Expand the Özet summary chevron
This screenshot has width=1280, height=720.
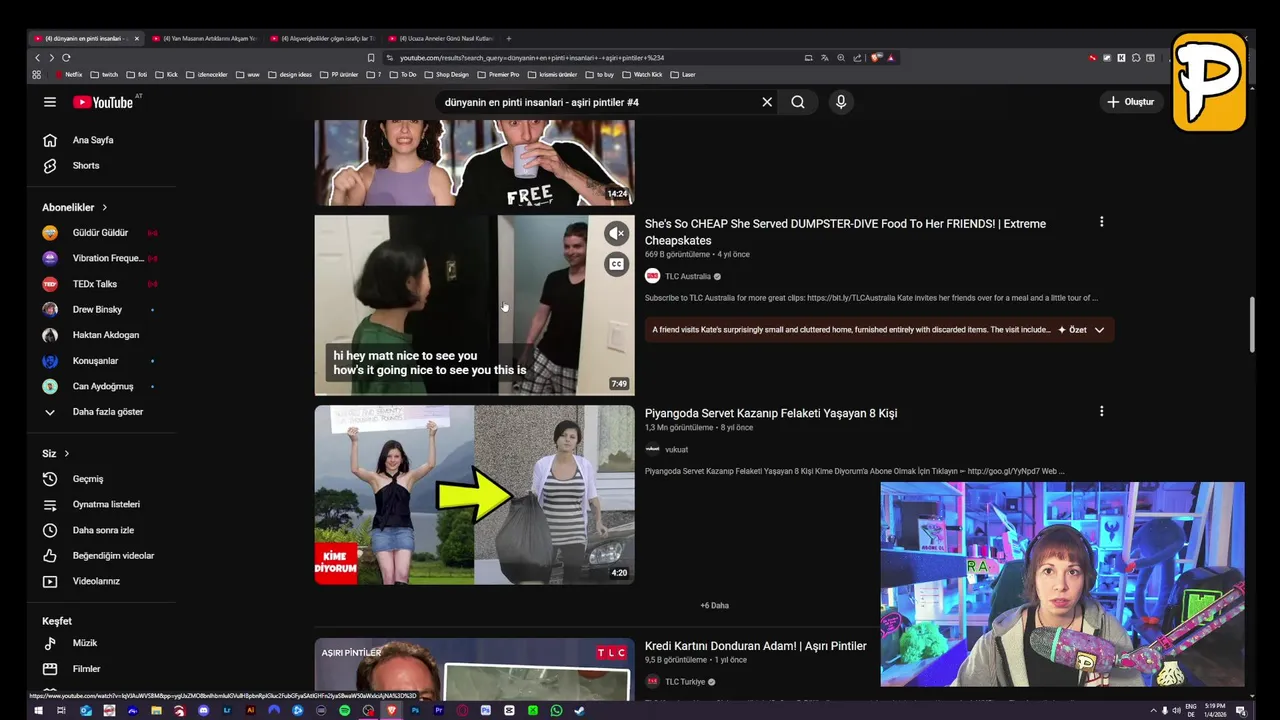[1099, 330]
